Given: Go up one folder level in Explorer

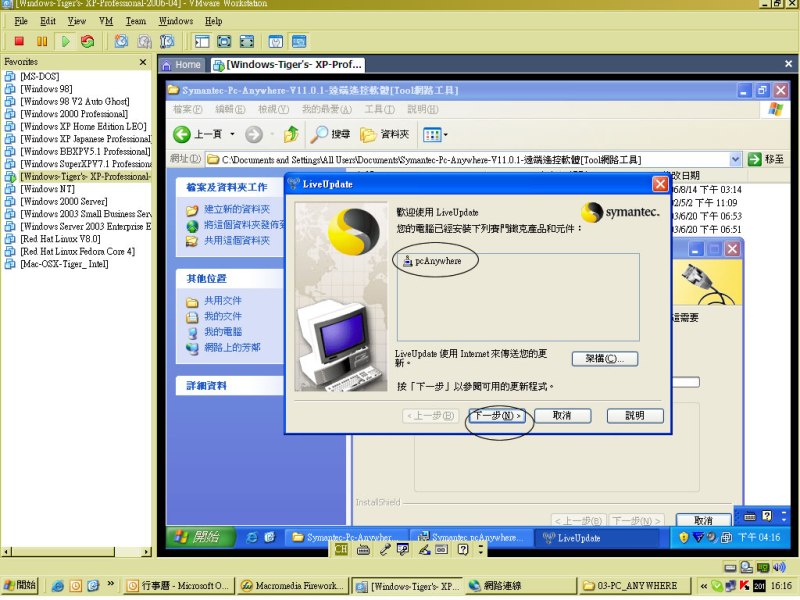Looking at the screenshot, I should point(291,134).
